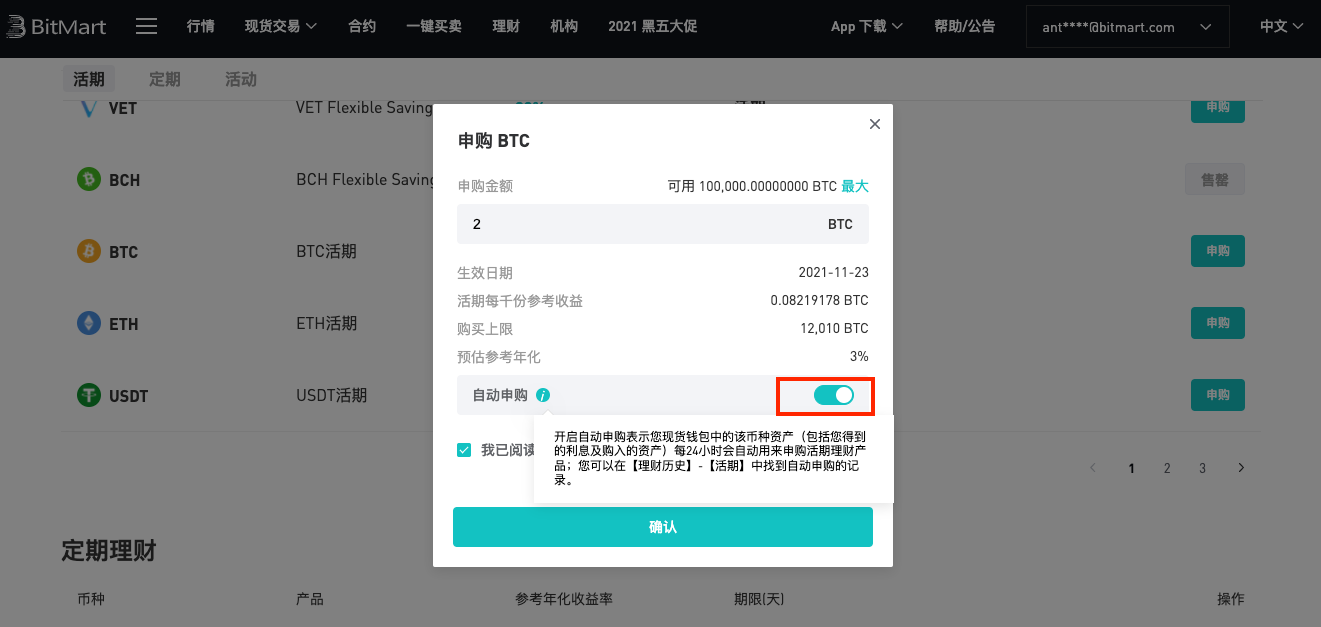Click 最大 to use max amount

[855, 186]
